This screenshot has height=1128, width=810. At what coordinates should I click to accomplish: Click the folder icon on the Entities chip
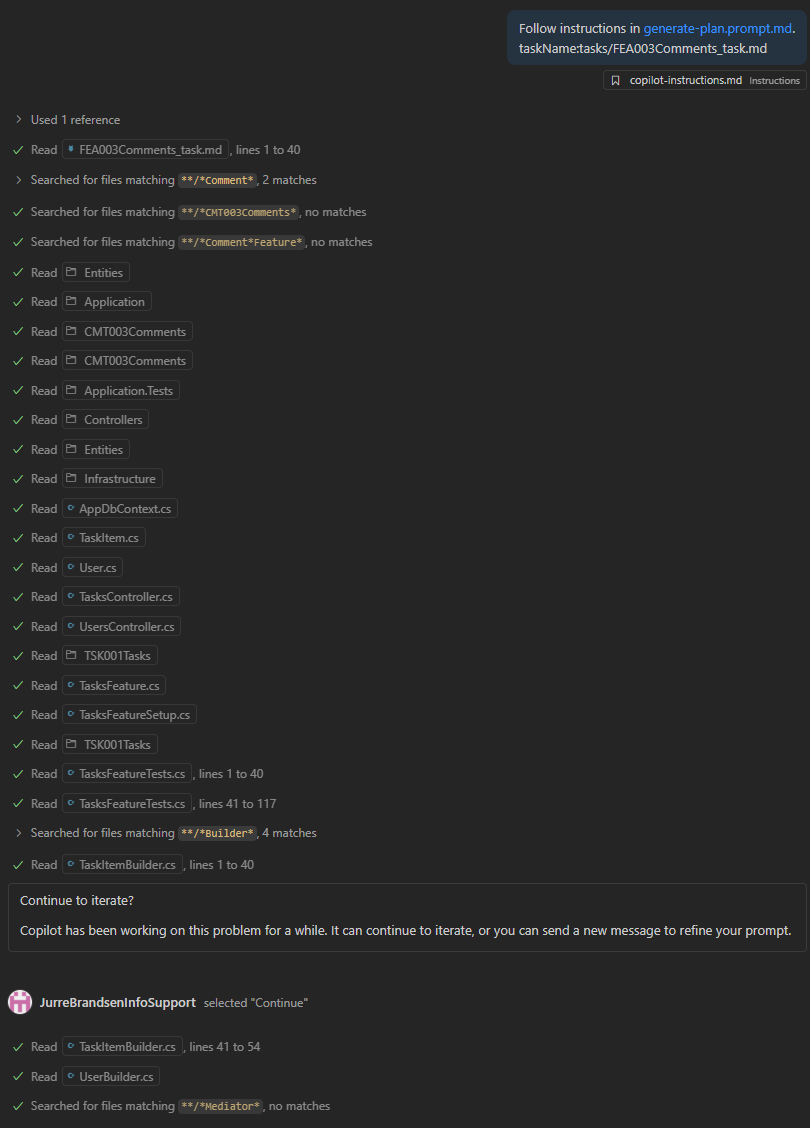click(x=73, y=272)
